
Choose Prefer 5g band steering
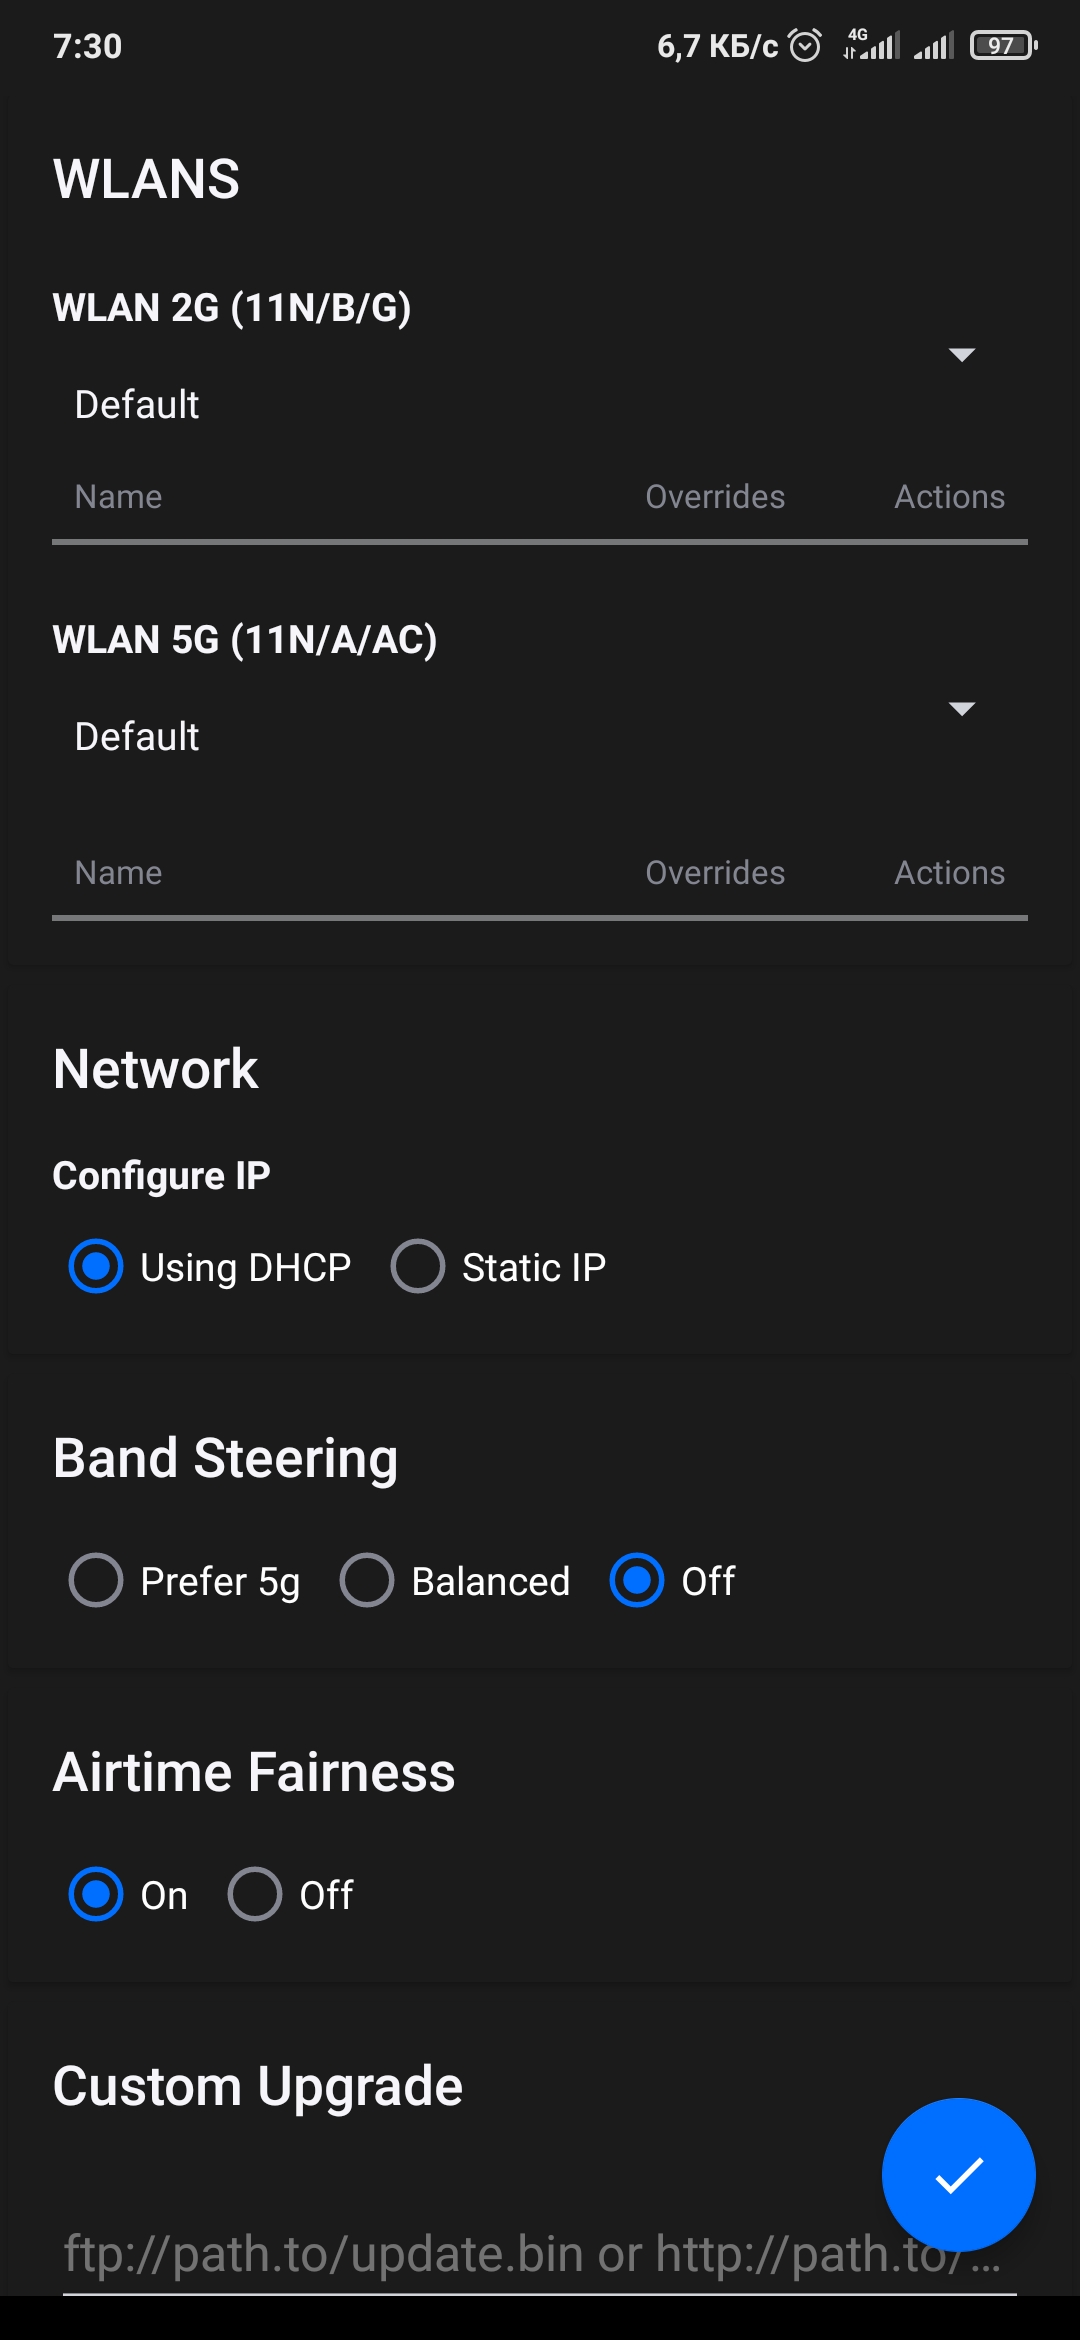pos(96,1580)
